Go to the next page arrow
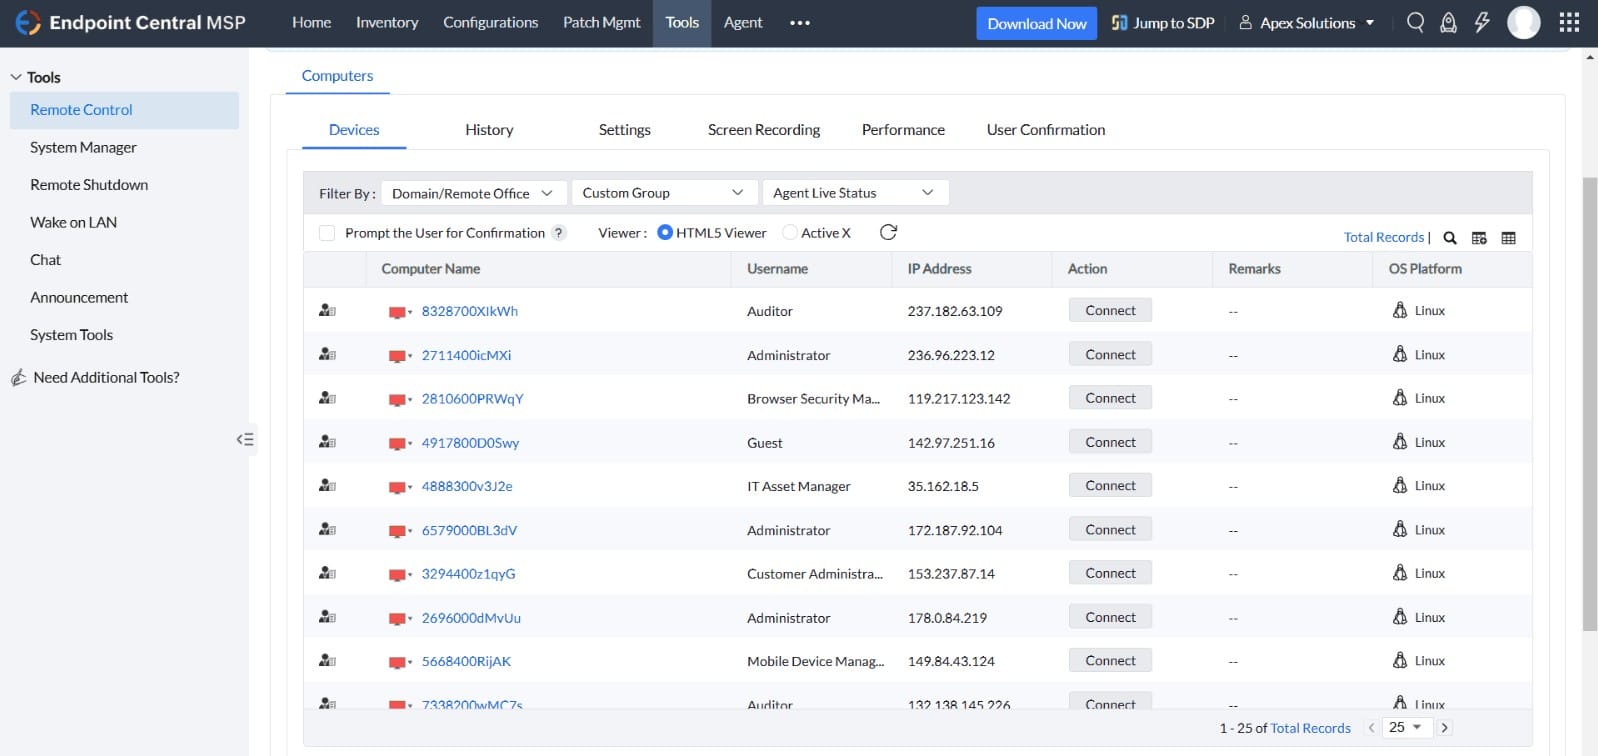 click(x=1445, y=728)
